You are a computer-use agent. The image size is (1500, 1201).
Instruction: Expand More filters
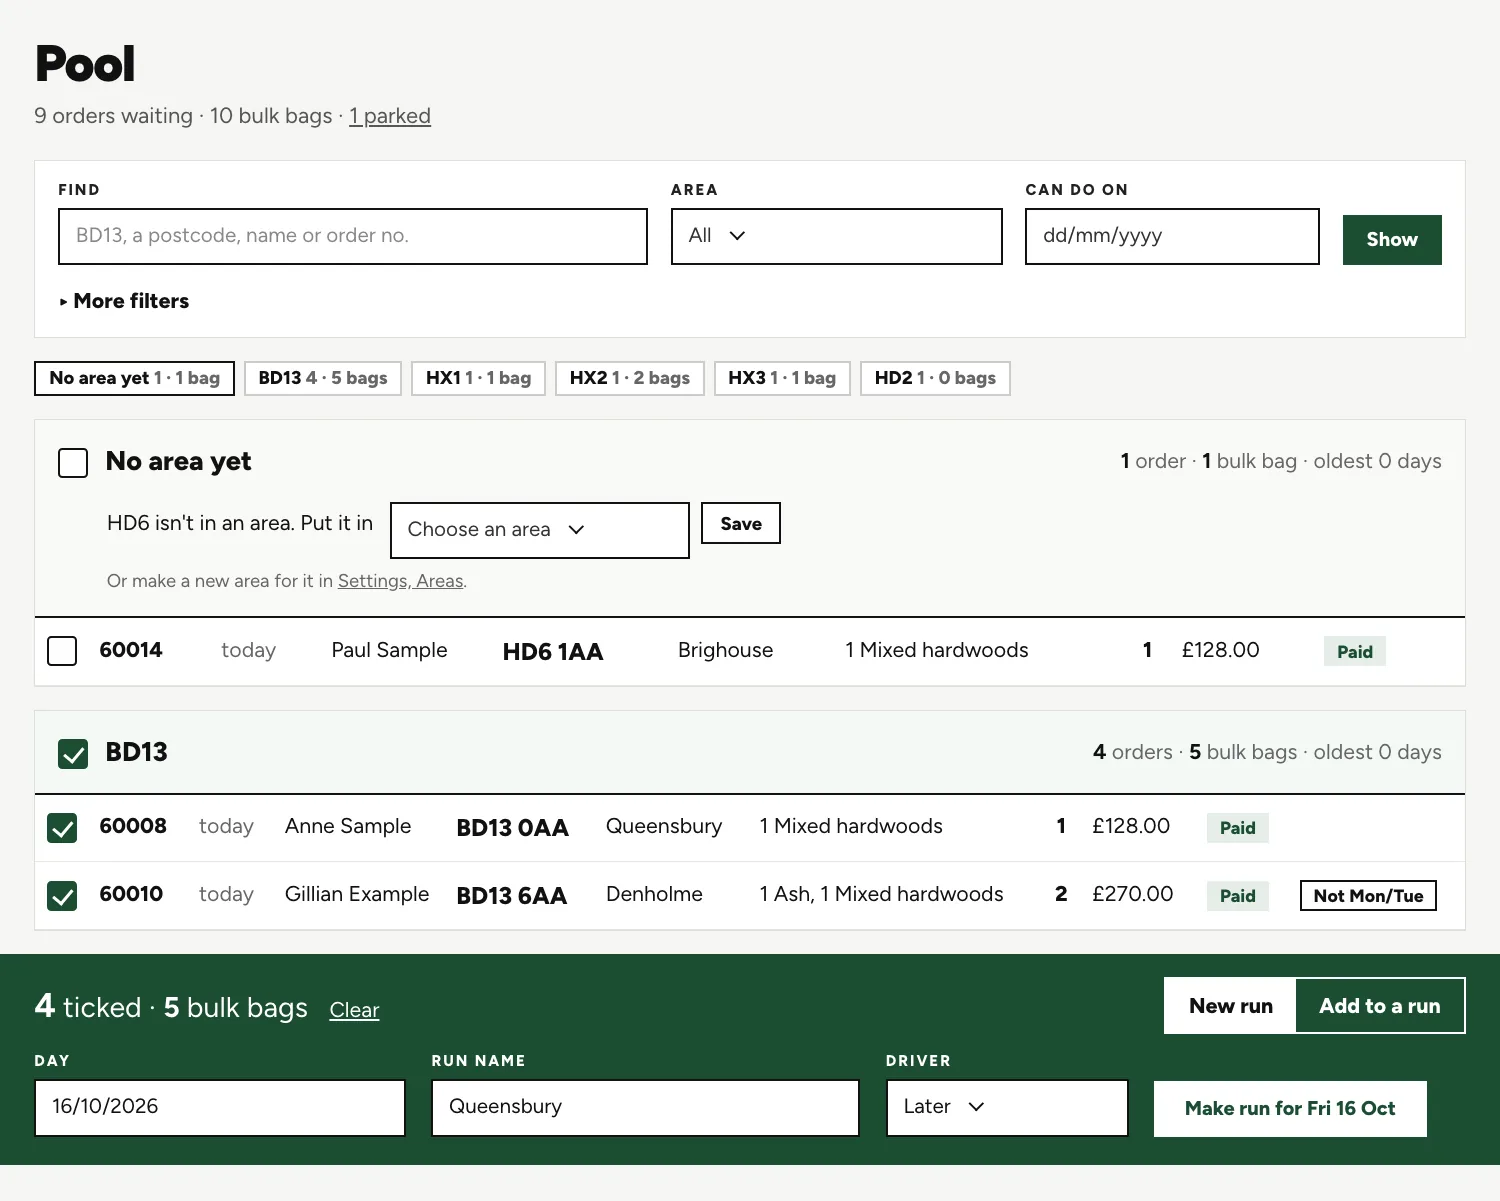(124, 301)
